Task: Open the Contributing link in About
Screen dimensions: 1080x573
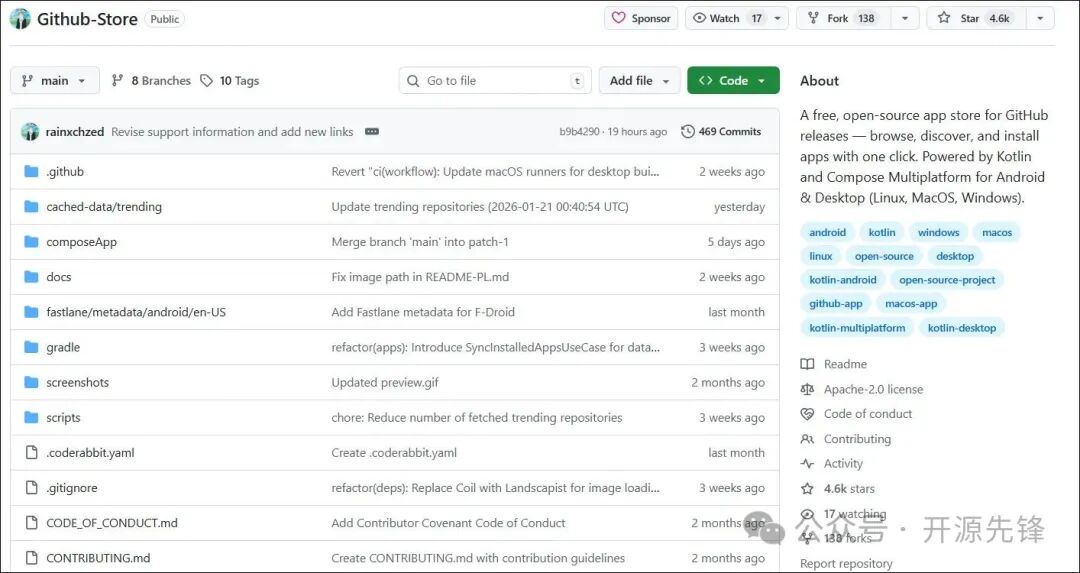Action: [846, 439]
